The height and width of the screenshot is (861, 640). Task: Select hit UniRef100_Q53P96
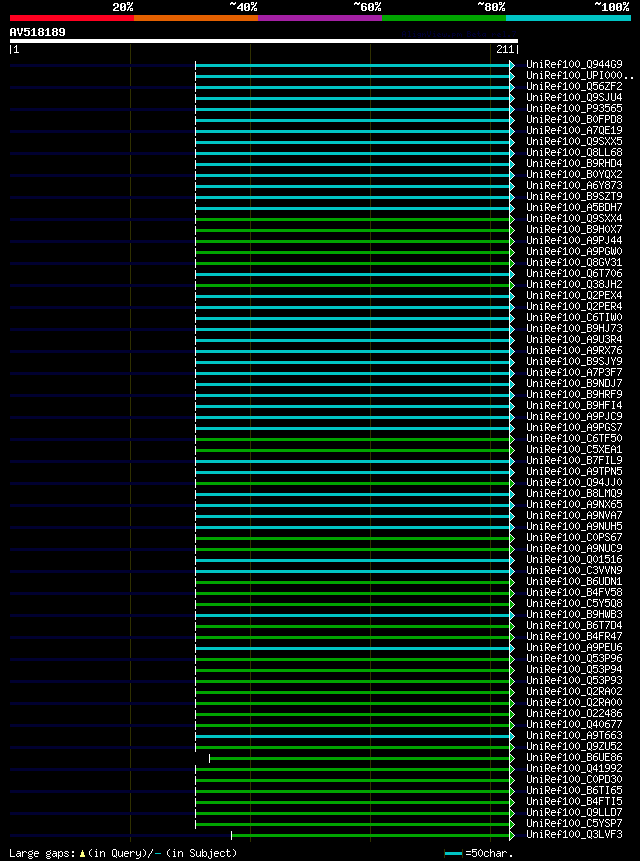coord(574,658)
